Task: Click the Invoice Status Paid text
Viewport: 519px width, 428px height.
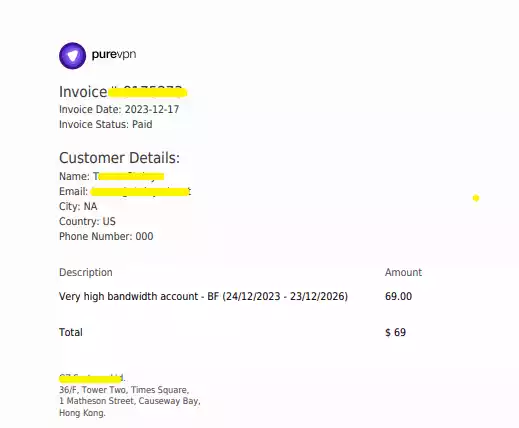Action: click(106, 124)
